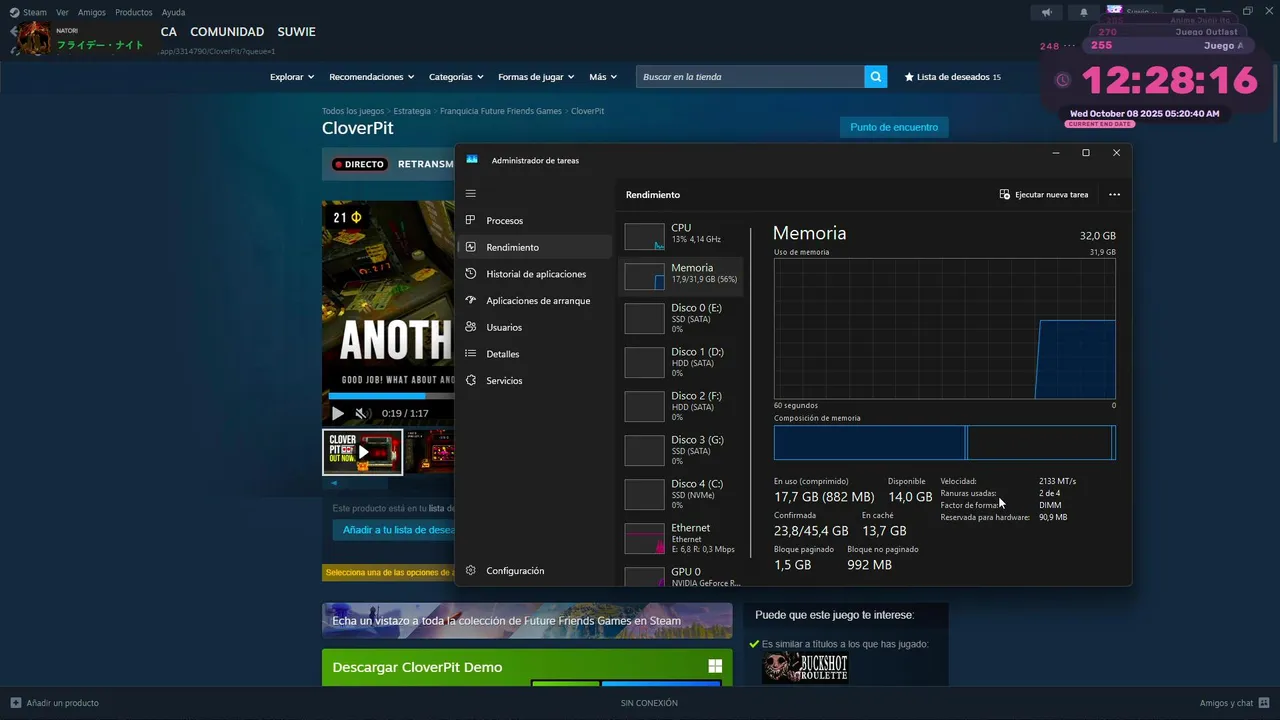Viewport: 1280px width, 720px height.
Task: Open the Ver menu in Steam
Action: (62, 13)
